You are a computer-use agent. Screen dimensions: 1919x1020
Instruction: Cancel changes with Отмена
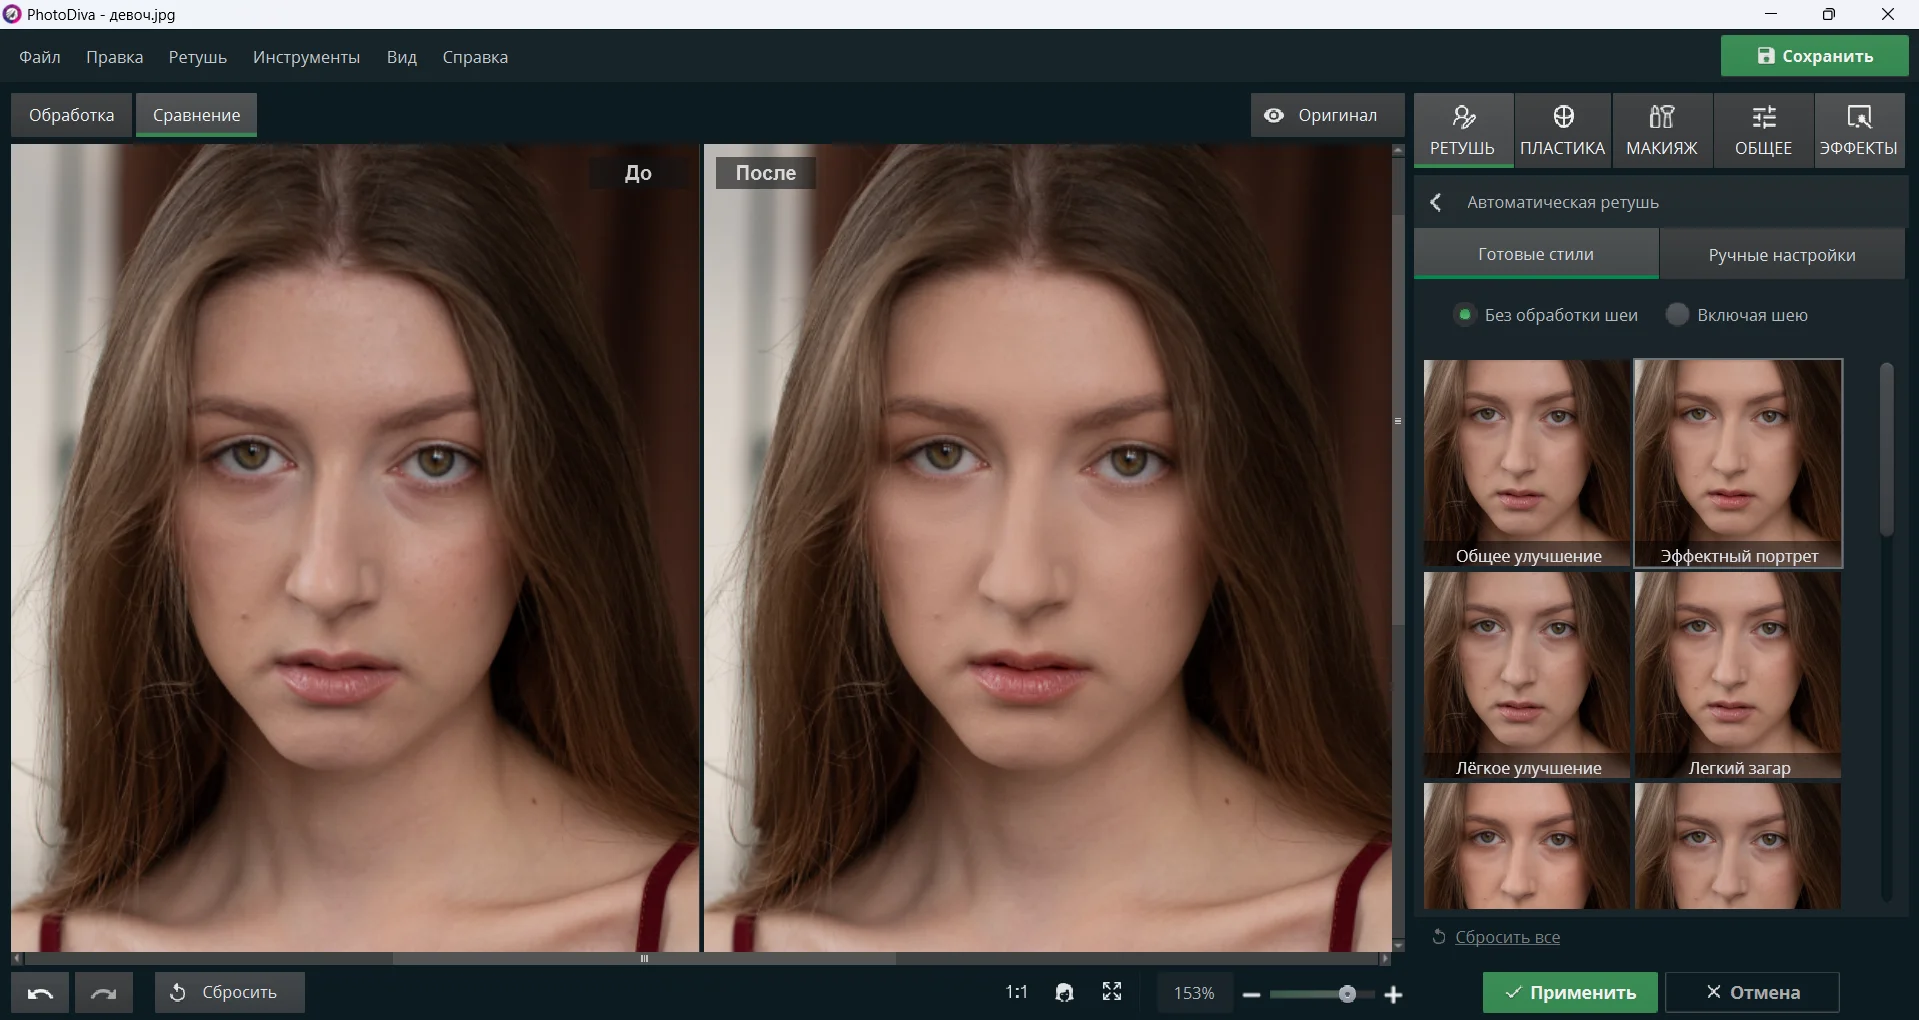coord(1752,993)
